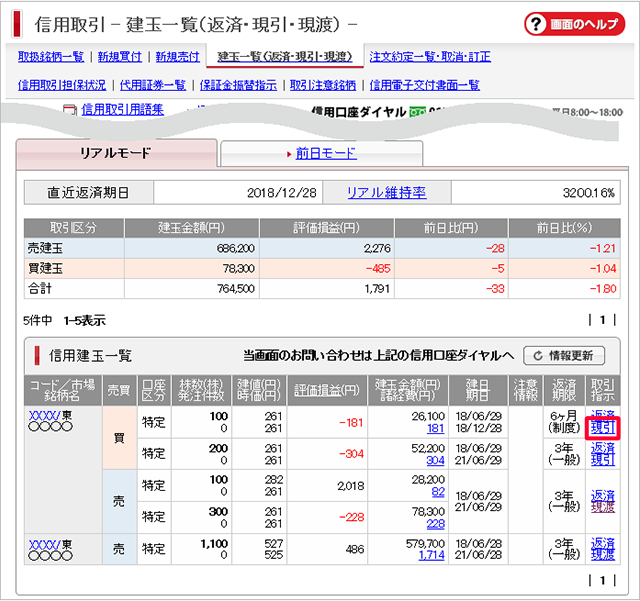This screenshot has width=640, height=601.
Task: Open 信用電子交付書面一覧 link
Action: [425, 85]
